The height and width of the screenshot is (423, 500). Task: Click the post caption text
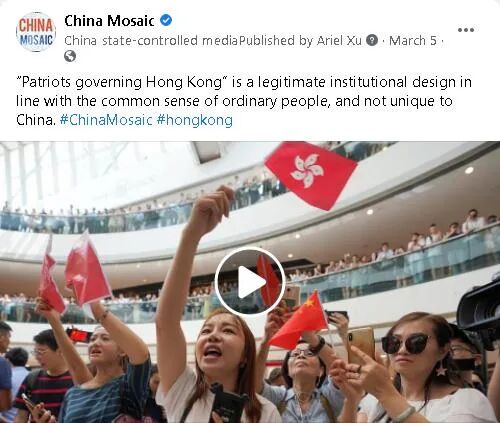[x=244, y=101]
